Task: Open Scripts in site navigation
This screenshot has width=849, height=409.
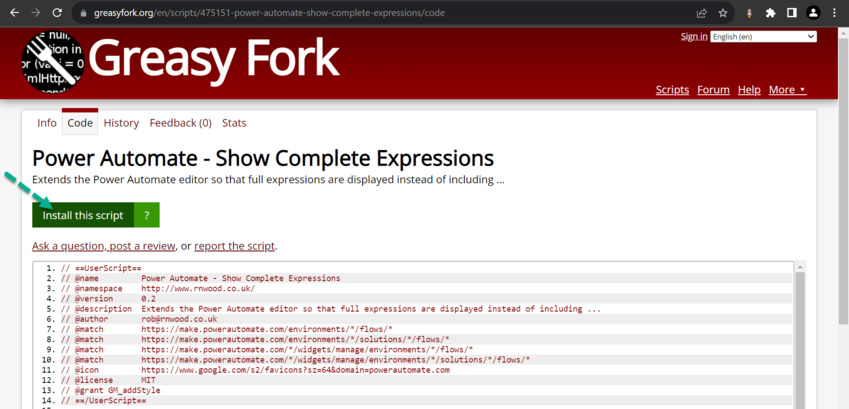Action: tap(672, 90)
